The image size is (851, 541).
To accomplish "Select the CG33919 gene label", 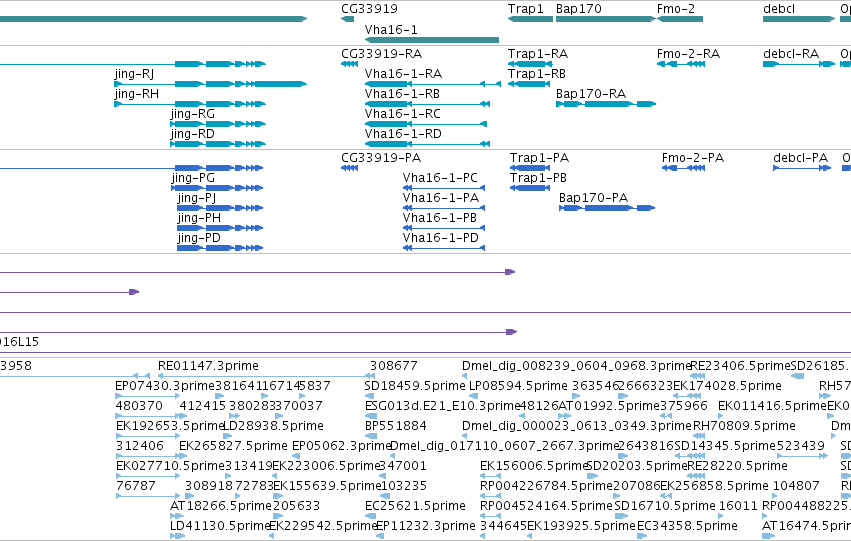I will (x=369, y=9).
